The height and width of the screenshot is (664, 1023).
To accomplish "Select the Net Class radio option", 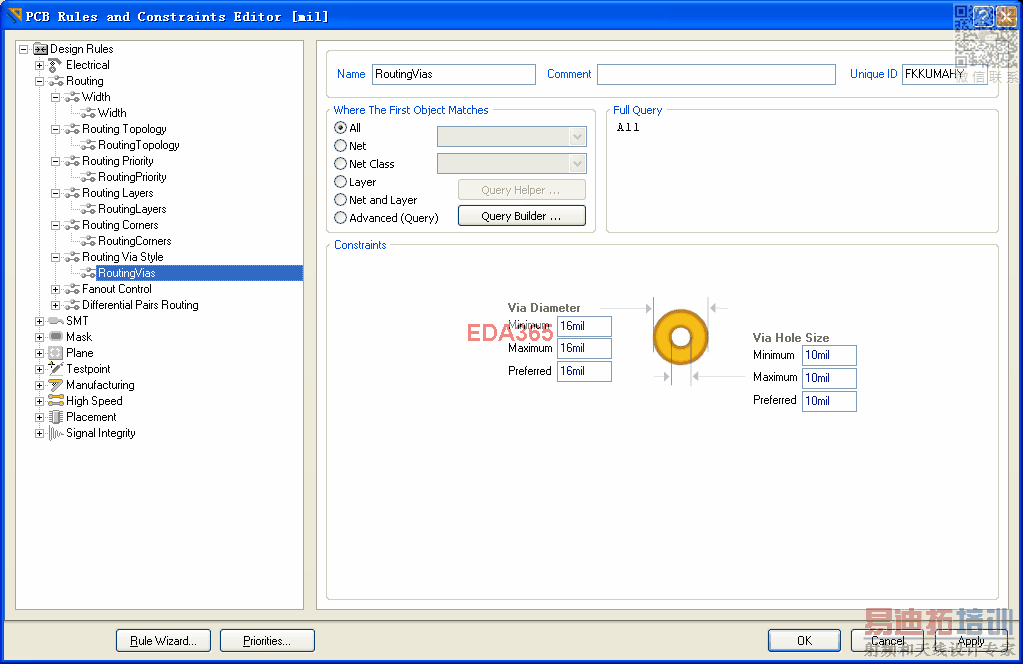I will pyautogui.click(x=341, y=164).
